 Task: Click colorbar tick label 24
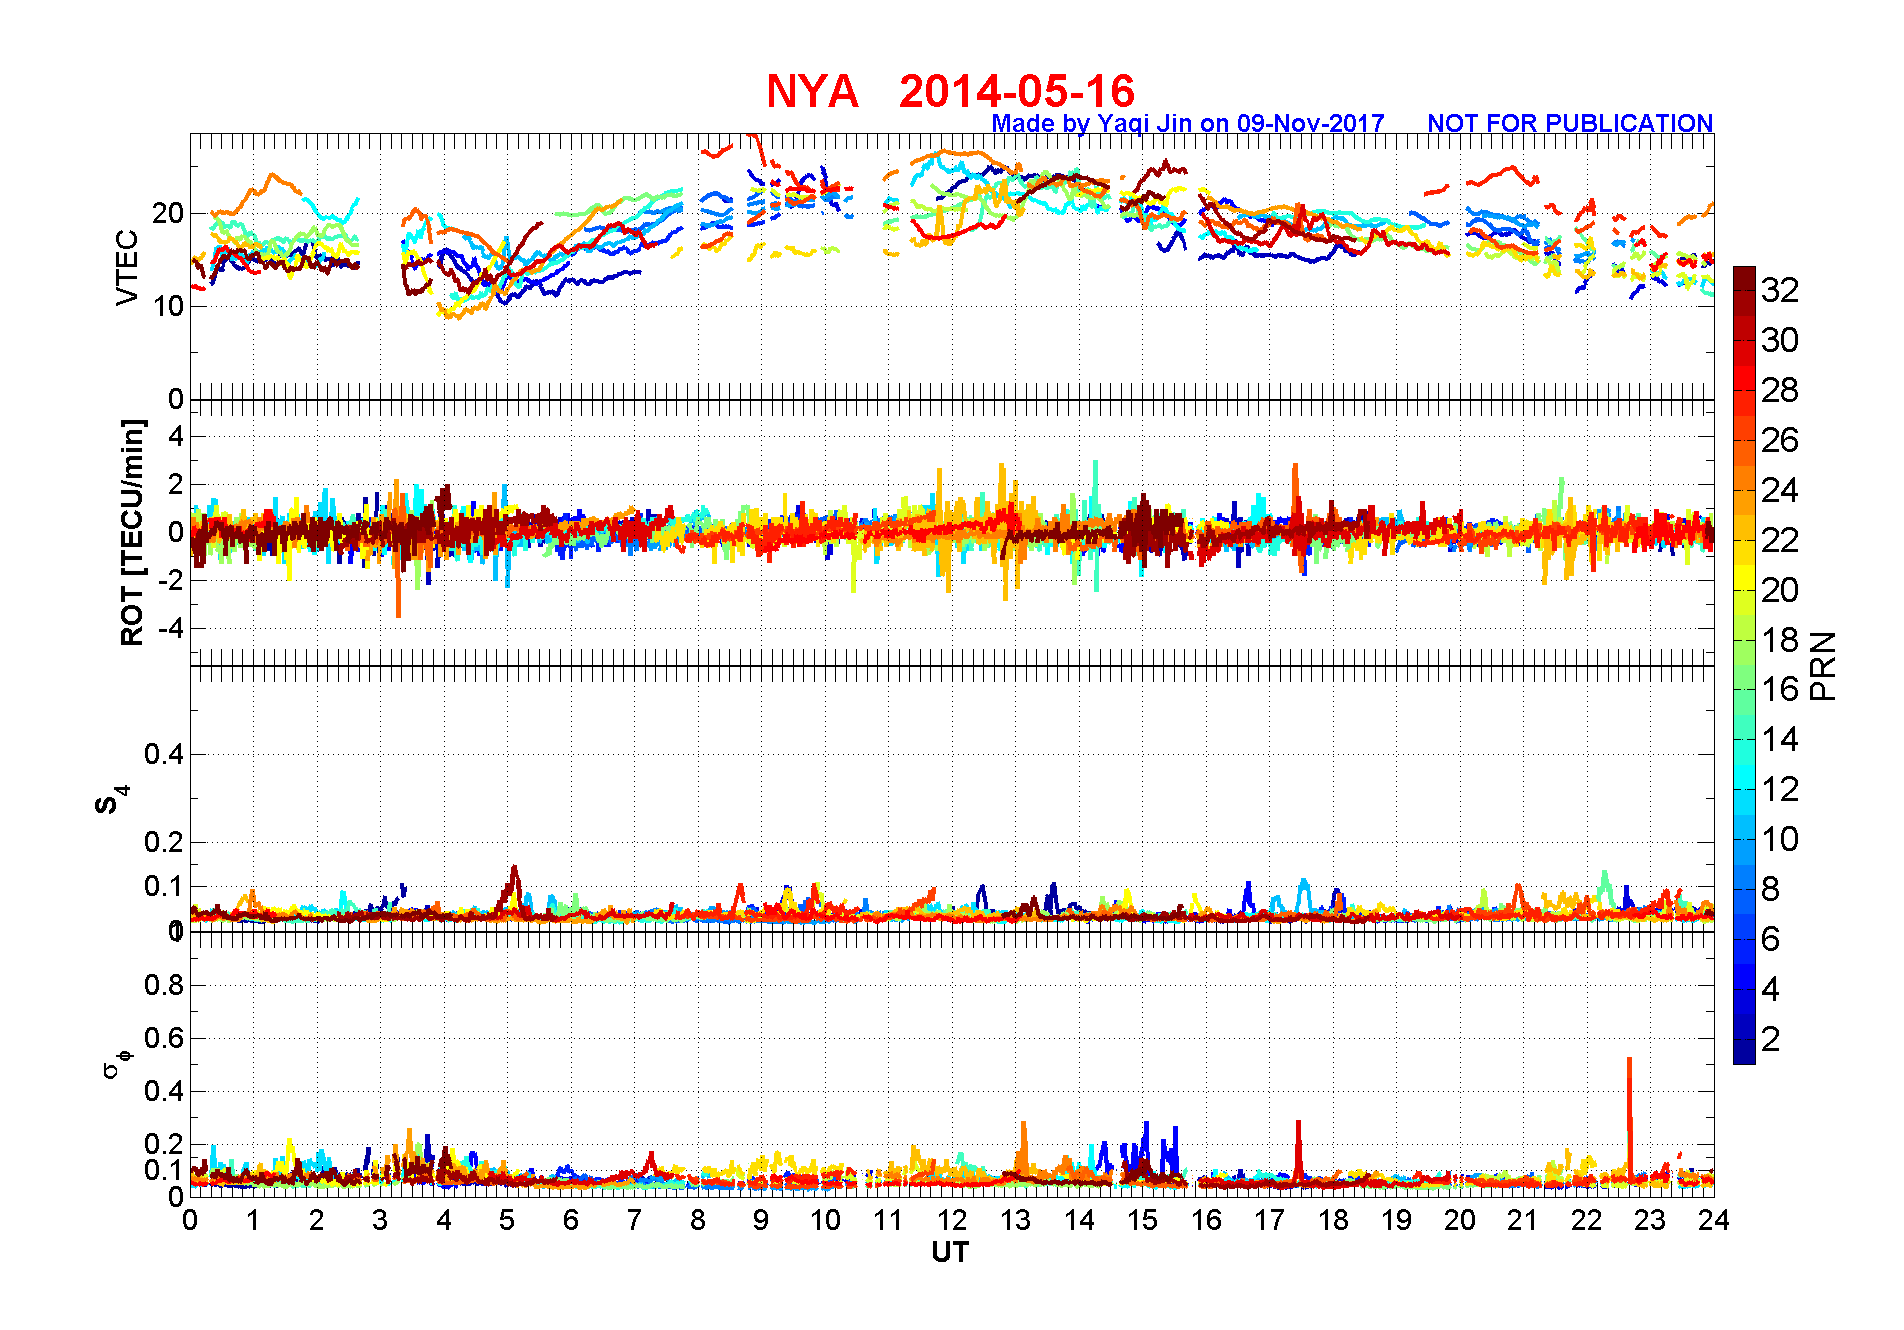[1779, 490]
